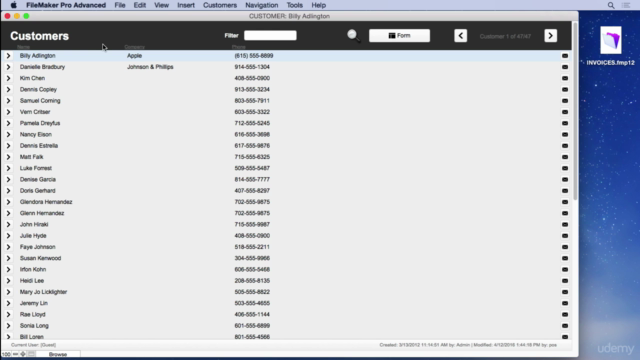Click the vertical scrollbar of customer list
Screen dimensions: 640x360
tap(575, 110)
